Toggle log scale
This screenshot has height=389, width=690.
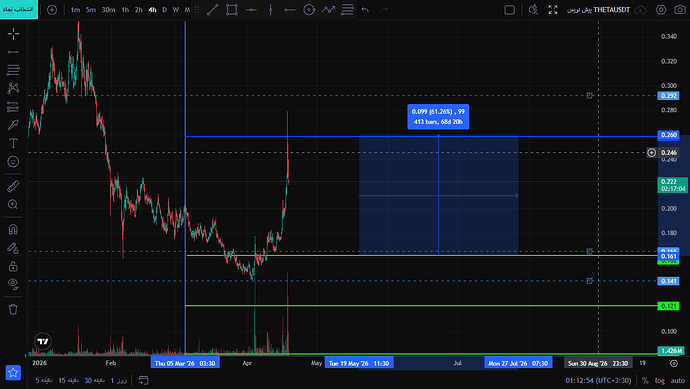659,381
